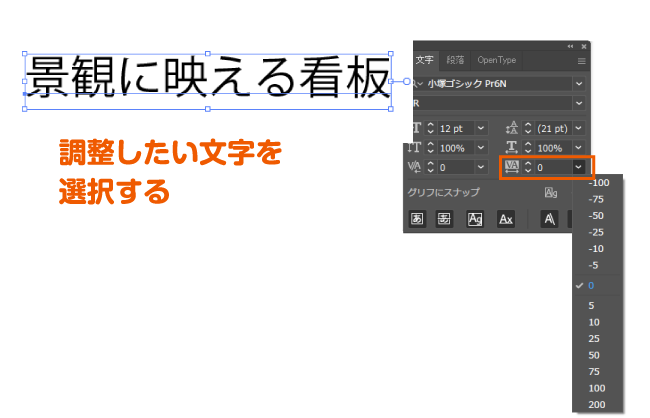Click the second glyph snap icon
The height and width of the screenshot is (418, 650).
click(445, 218)
